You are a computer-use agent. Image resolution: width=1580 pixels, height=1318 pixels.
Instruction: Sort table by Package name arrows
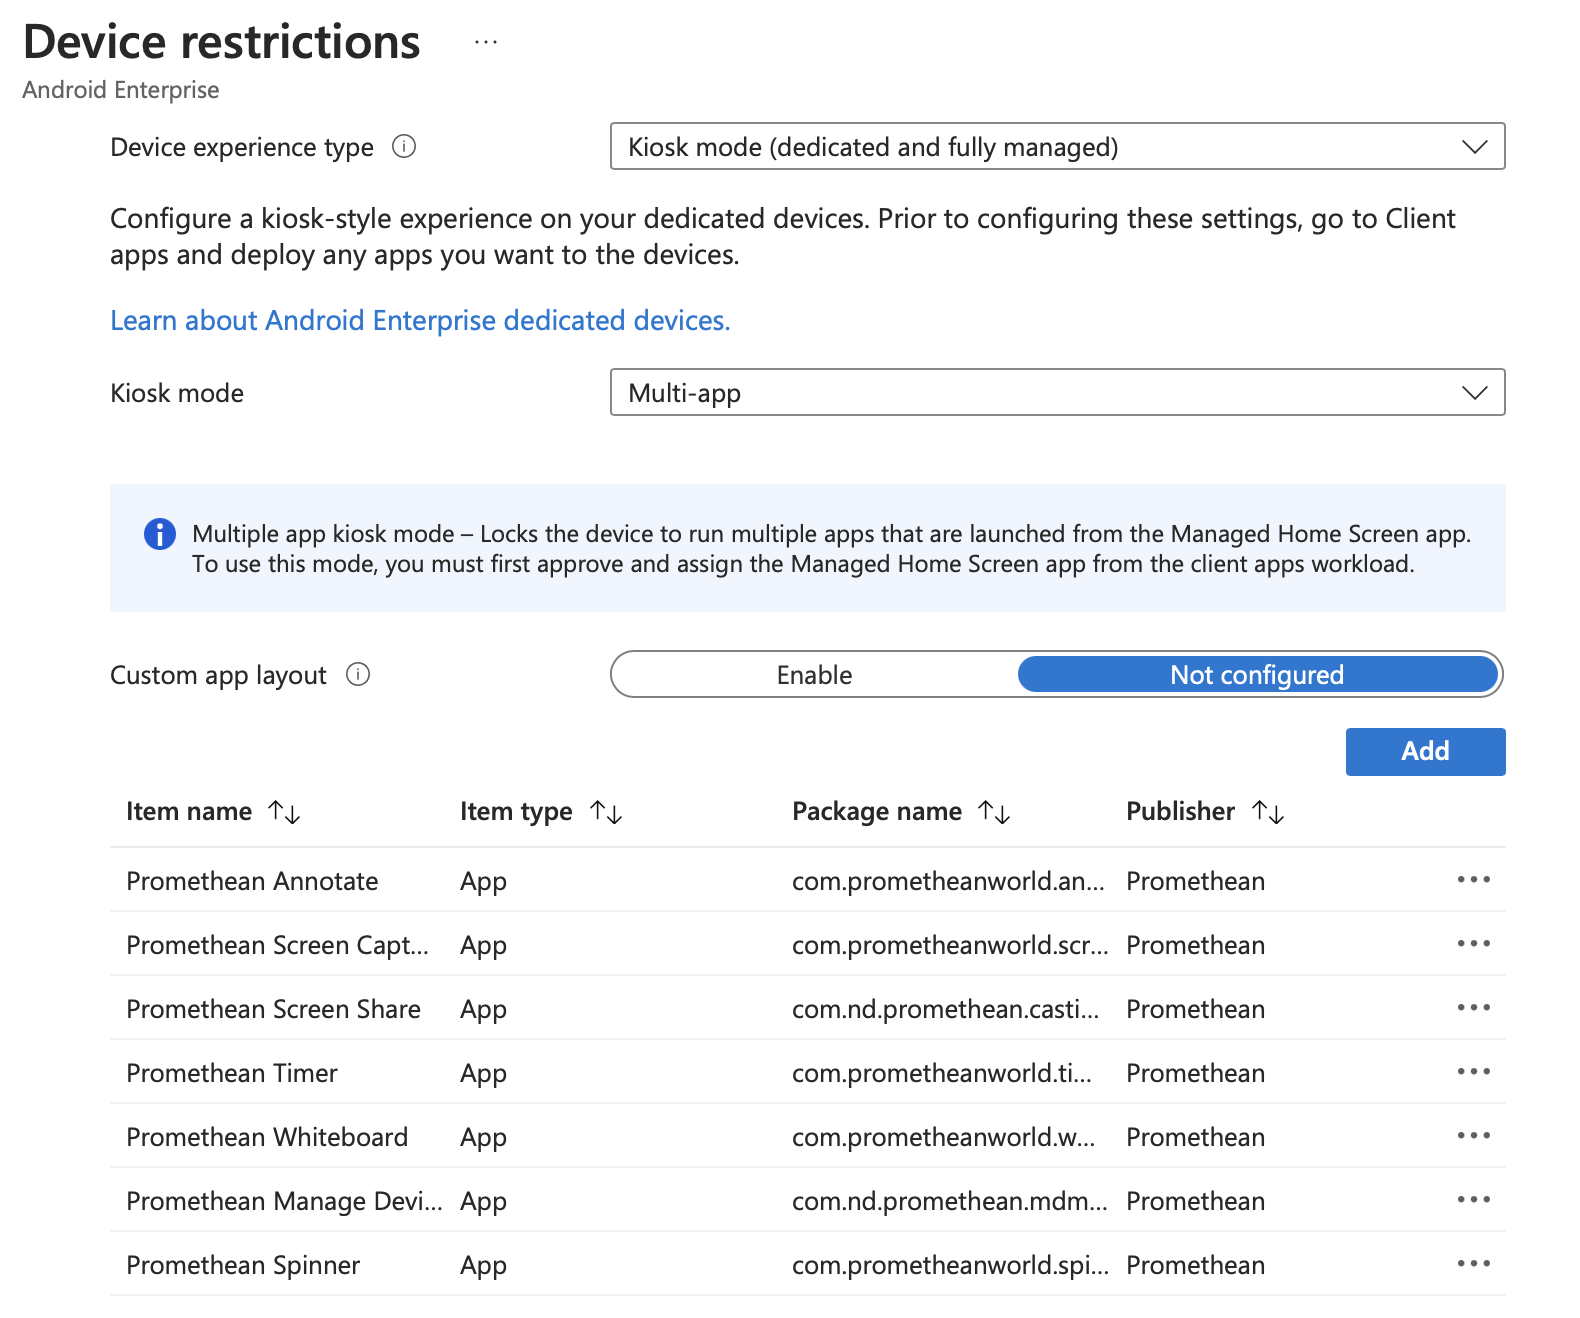click(x=994, y=812)
